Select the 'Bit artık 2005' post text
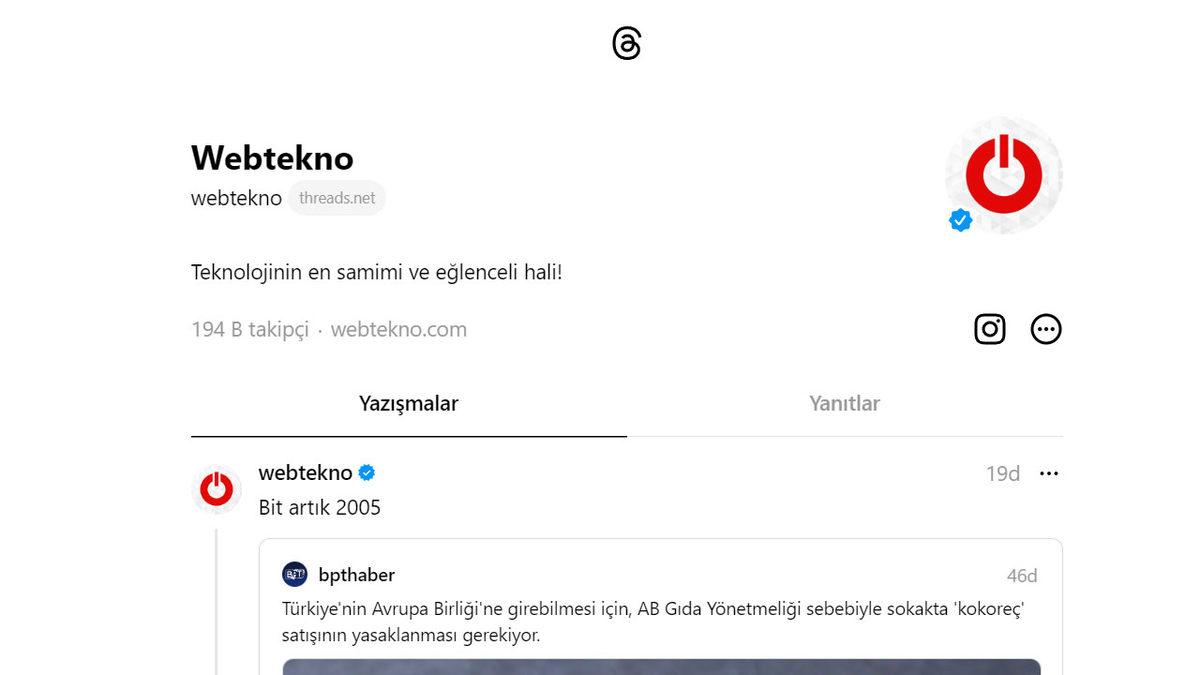This screenshot has width=1200, height=675. [319, 507]
